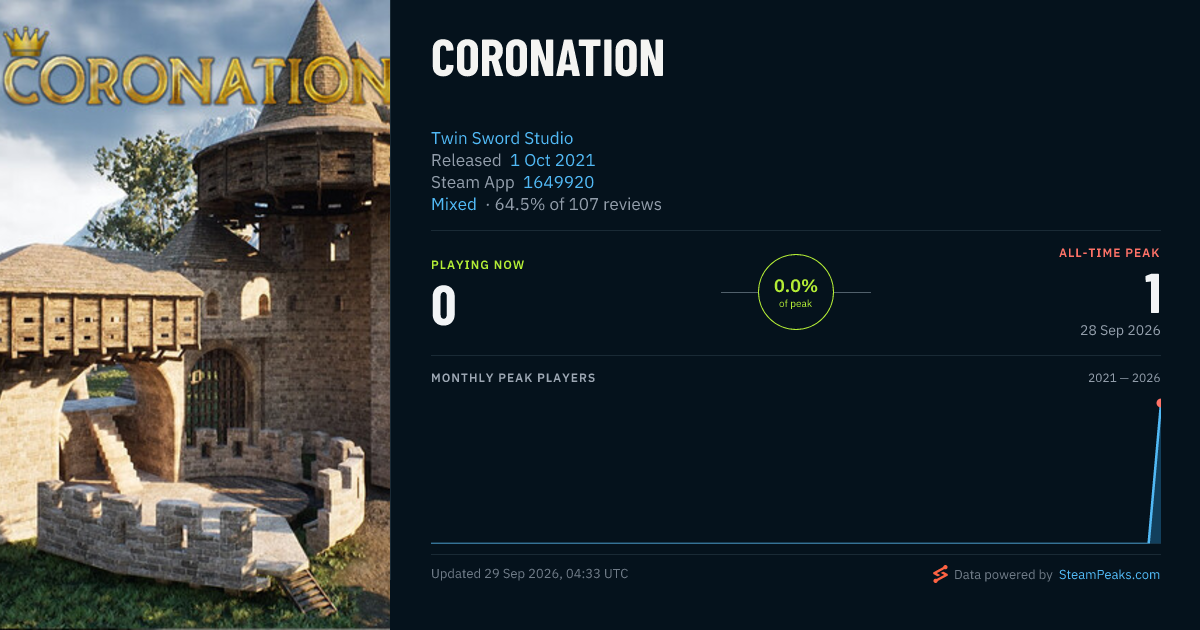
Task: Click the Playing Now count of 0
Action: (444, 306)
